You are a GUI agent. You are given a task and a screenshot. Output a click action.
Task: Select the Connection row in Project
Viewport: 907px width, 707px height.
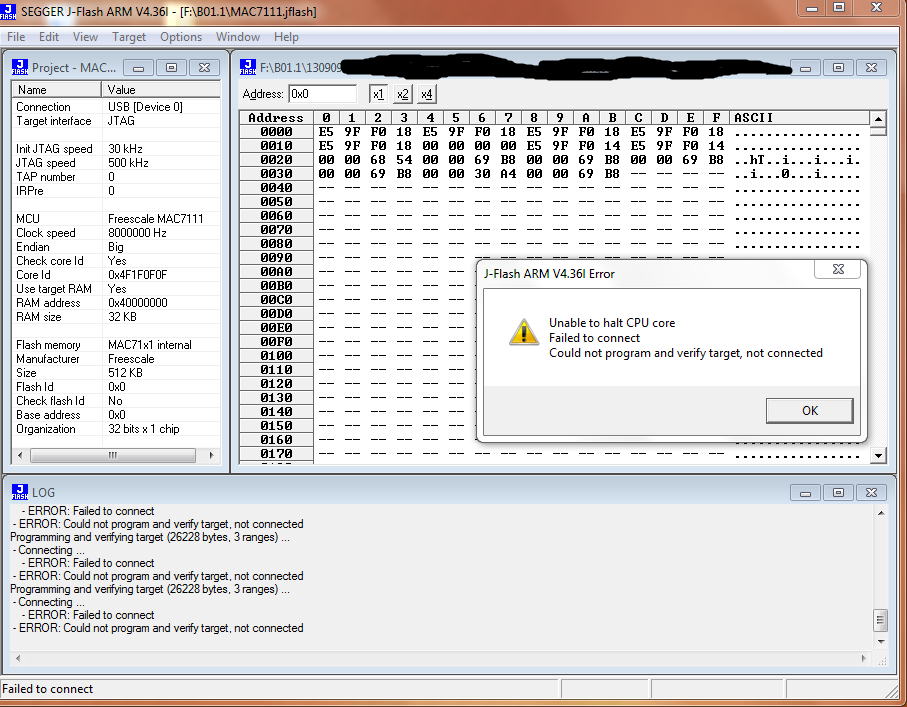(x=116, y=107)
